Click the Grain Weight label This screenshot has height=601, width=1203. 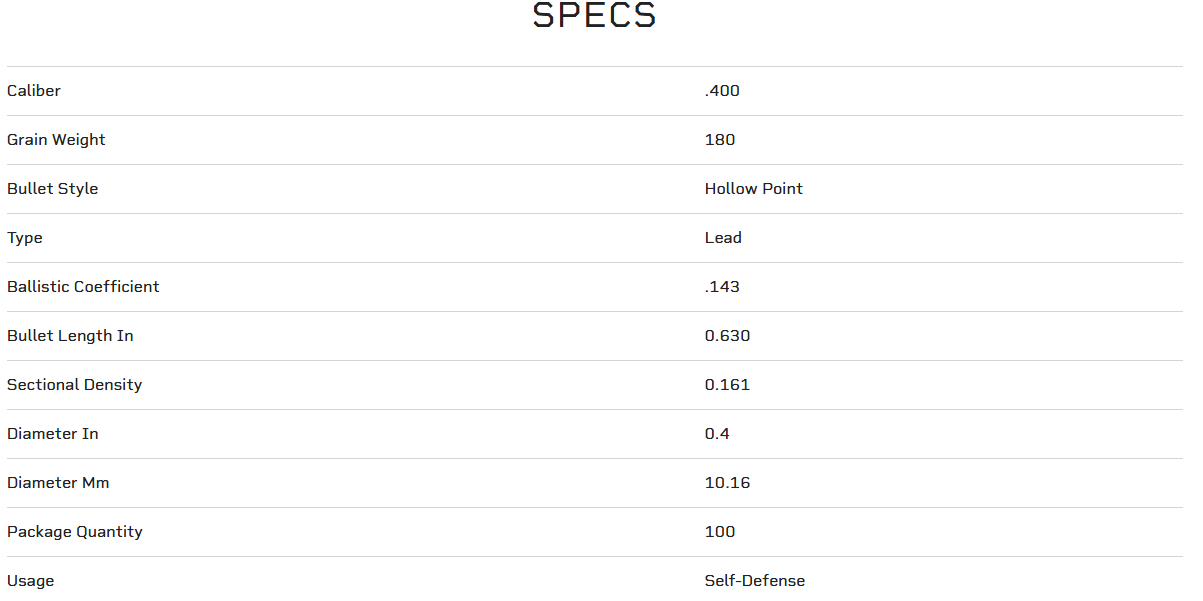(x=56, y=140)
